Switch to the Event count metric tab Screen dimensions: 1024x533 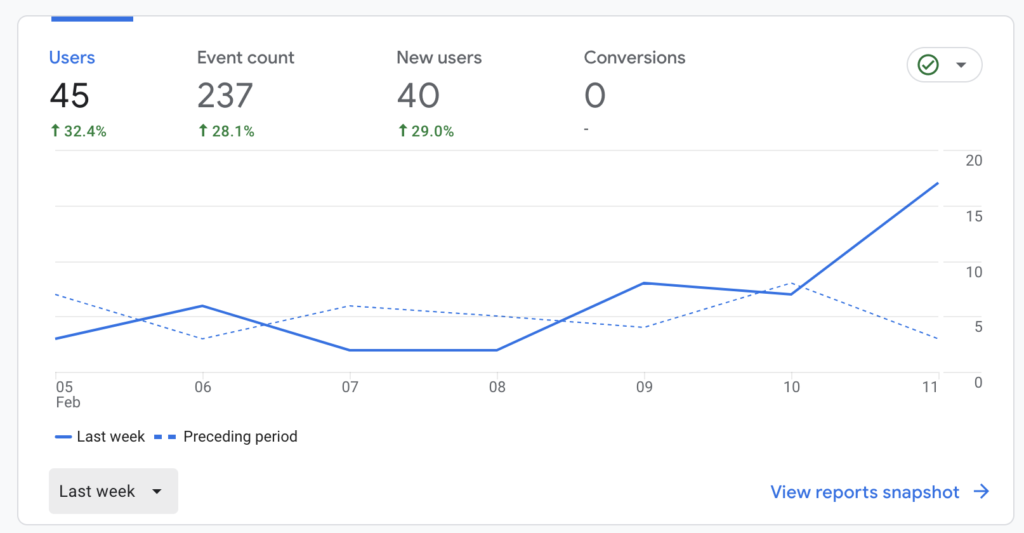coord(245,58)
